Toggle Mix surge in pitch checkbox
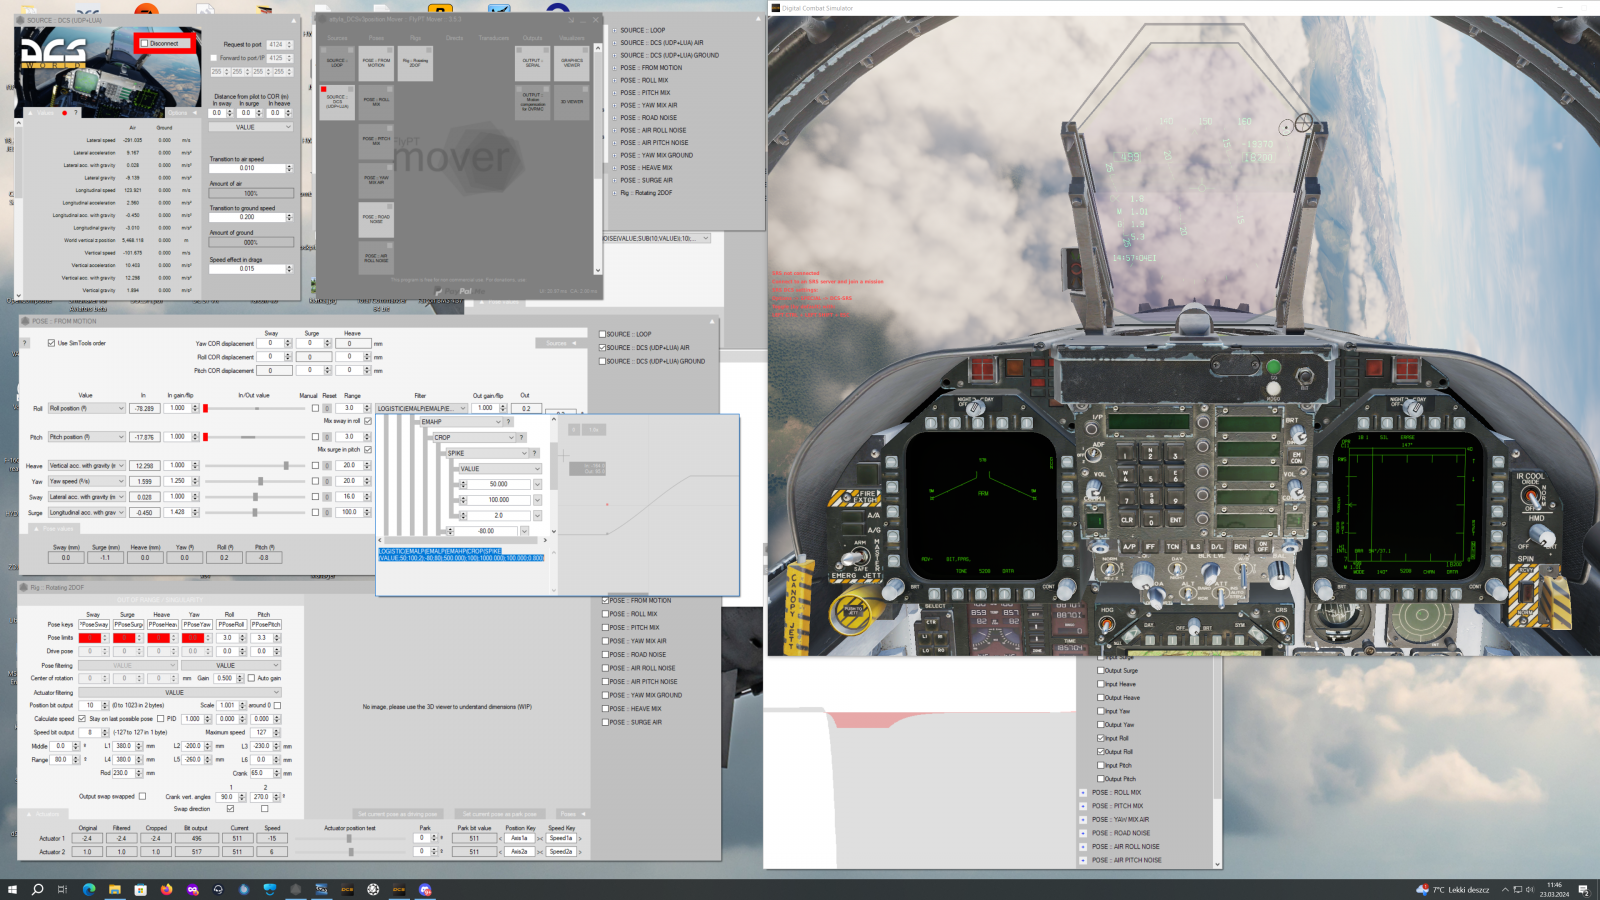This screenshot has width=1600, height=900. point(368,450)
